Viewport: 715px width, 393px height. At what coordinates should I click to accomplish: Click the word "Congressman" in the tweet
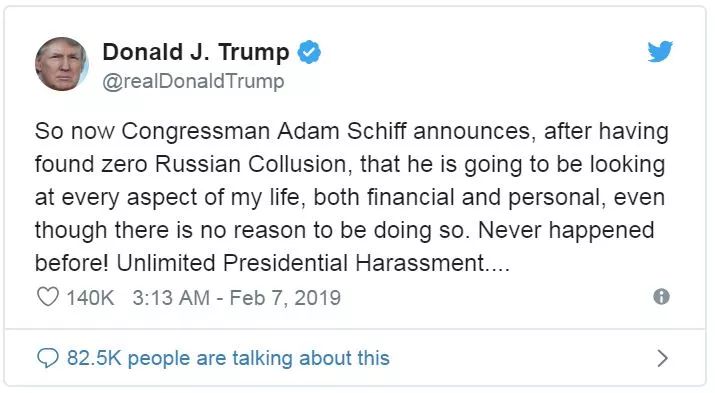(x=196, y=131)
